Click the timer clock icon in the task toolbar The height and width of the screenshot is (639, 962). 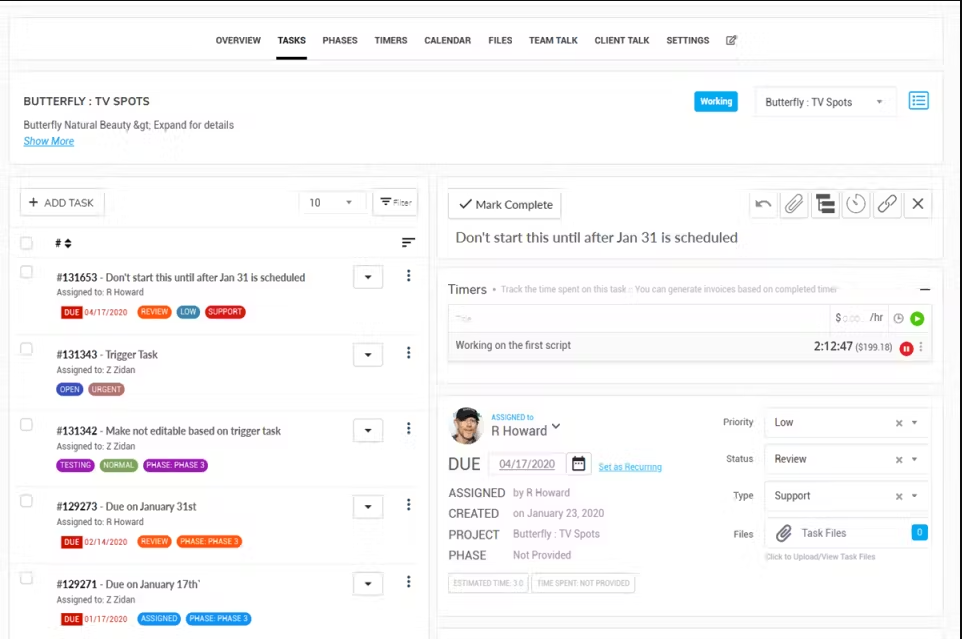point(855,204)
